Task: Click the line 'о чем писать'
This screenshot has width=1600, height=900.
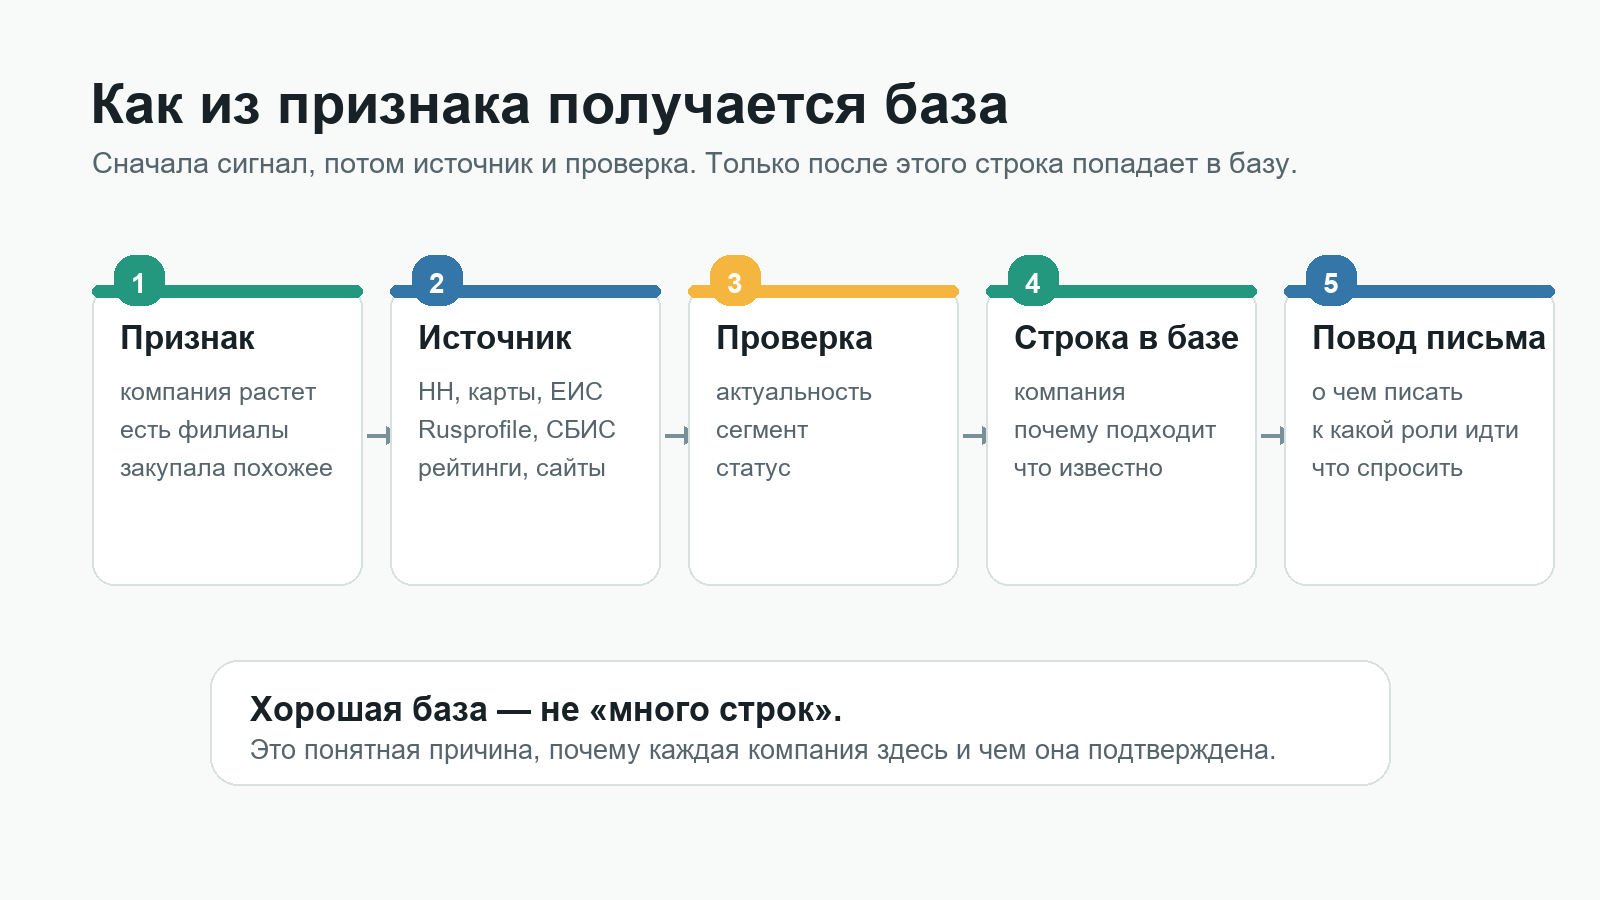Action: tap(1387, 392)
